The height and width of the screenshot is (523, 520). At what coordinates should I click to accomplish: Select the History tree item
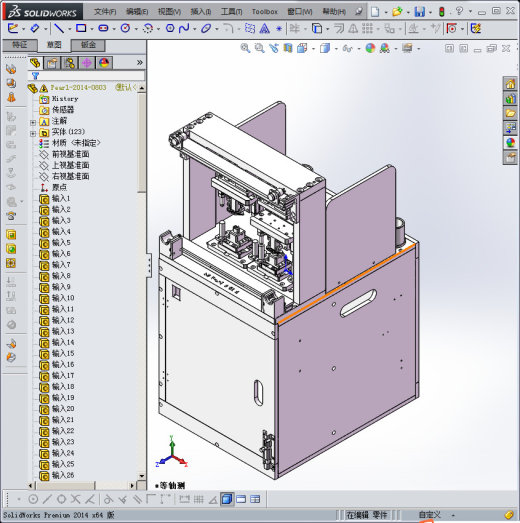(65, 99)
